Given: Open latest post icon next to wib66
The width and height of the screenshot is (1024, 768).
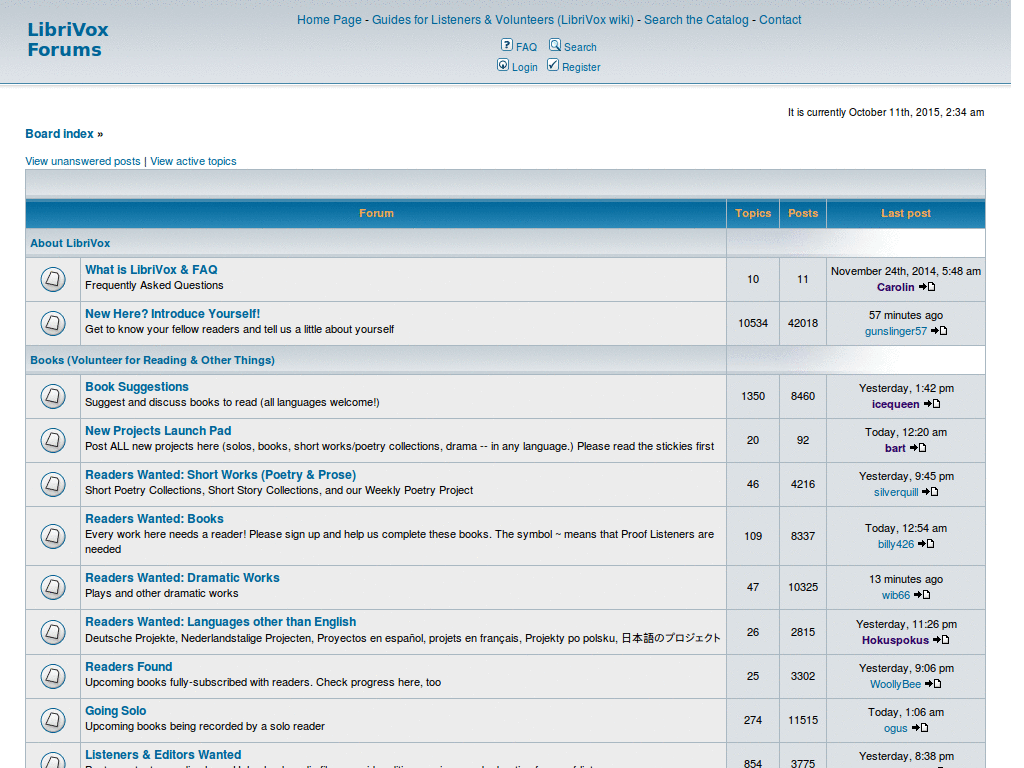Looking at the screenshot, I should 922,594.
